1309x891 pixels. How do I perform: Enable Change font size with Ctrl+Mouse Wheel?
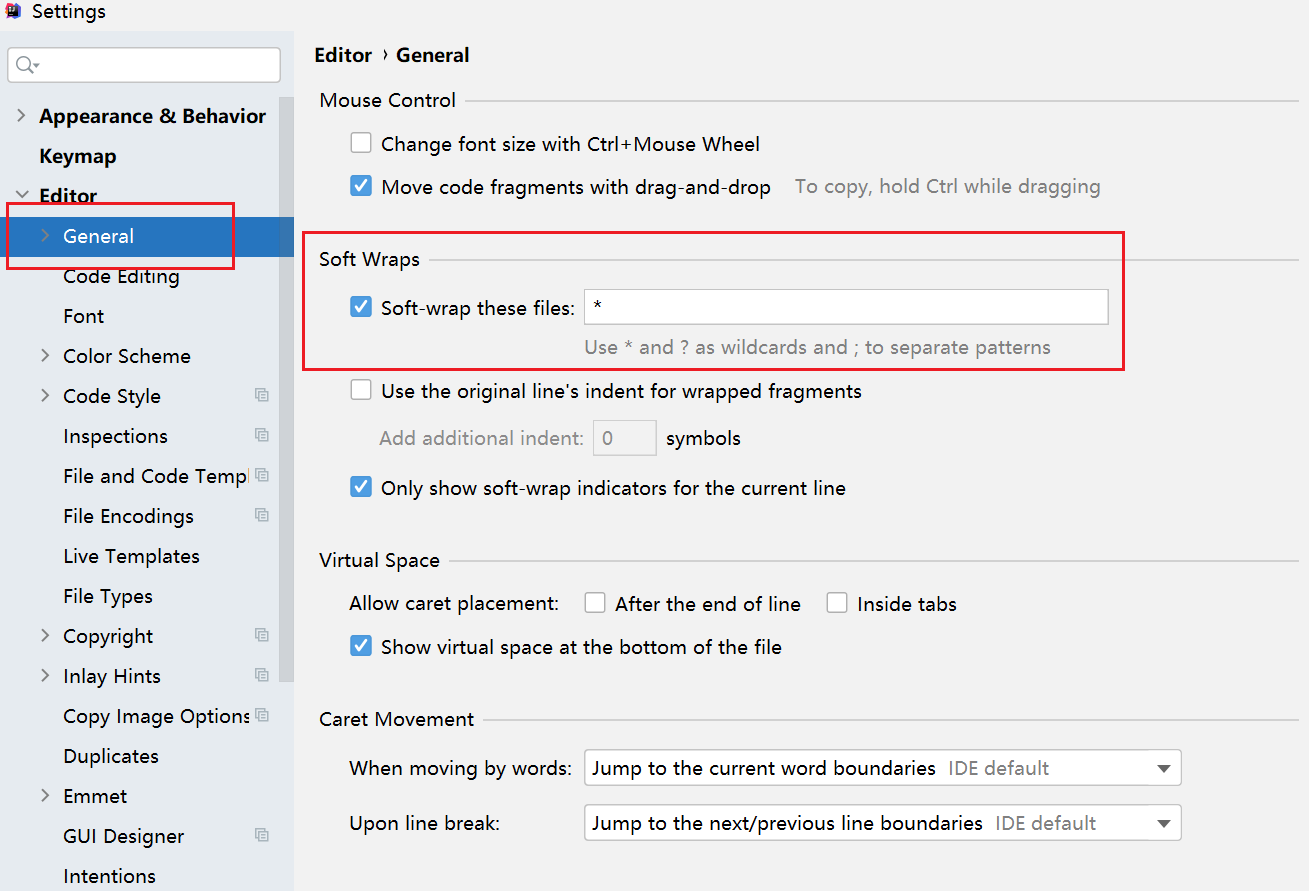click(361, 144)
